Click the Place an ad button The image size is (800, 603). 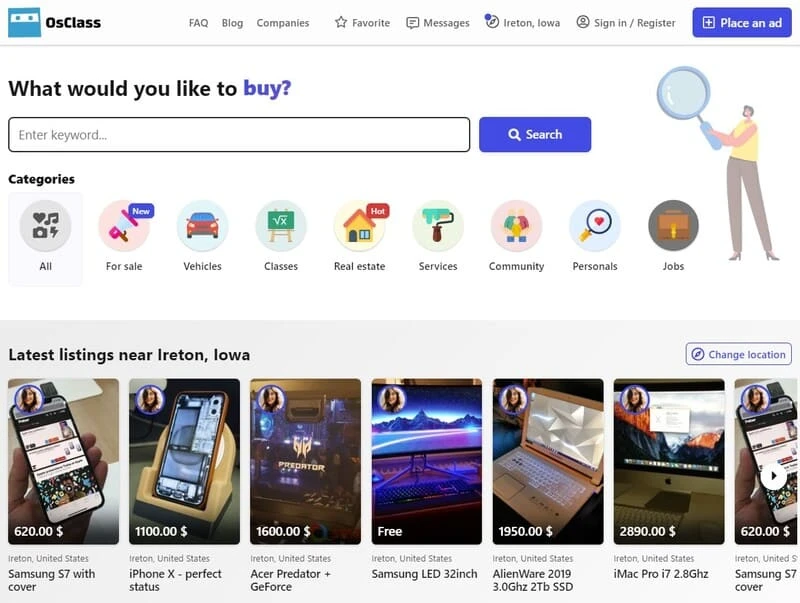[742, 22]
